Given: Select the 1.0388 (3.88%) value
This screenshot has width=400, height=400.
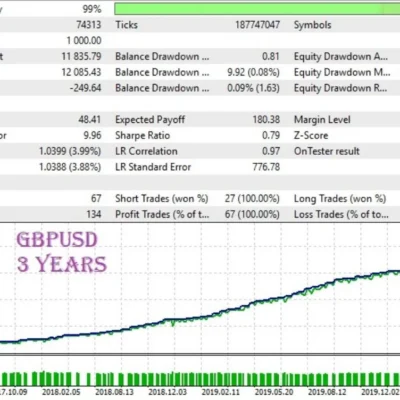Looking at the screenshot, I should (70, 167).
